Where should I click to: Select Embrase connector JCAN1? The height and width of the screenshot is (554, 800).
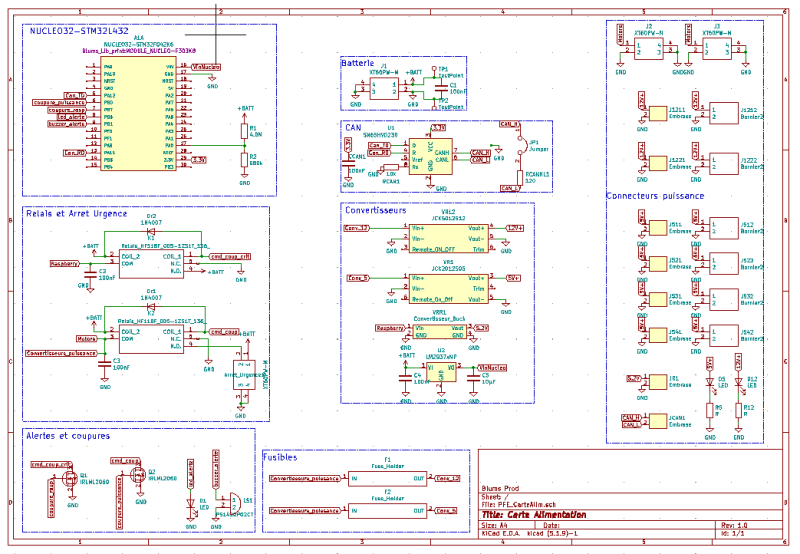pos(658,421)
